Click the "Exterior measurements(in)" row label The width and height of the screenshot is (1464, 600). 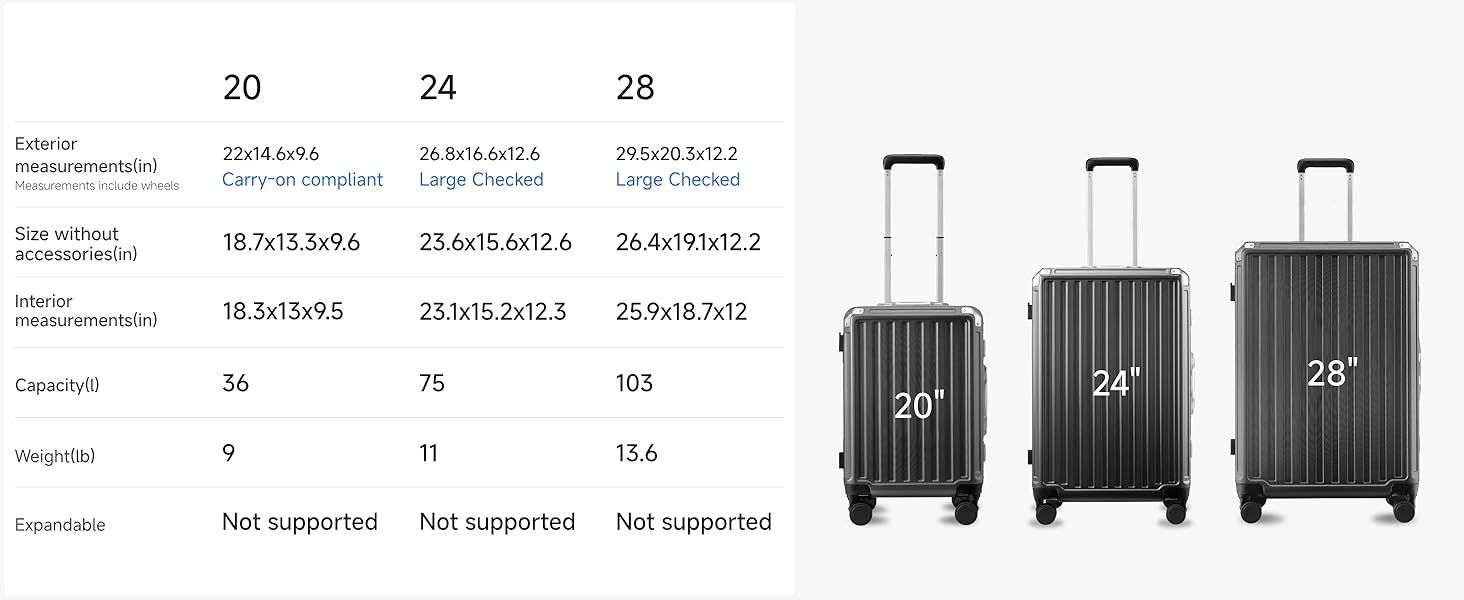(x=86, y=155)
